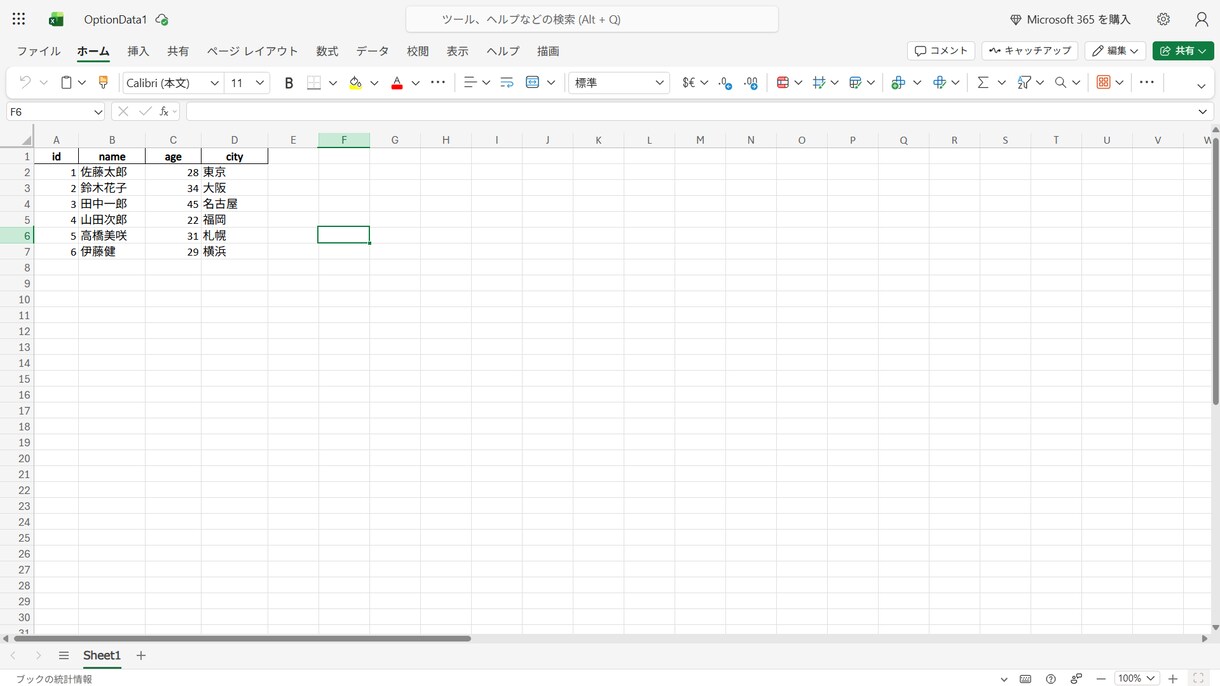The image size is (1220, 686).
Task: Expand the borders dropdown arrow
Action: pyautogui.click(x=333, y=83)
